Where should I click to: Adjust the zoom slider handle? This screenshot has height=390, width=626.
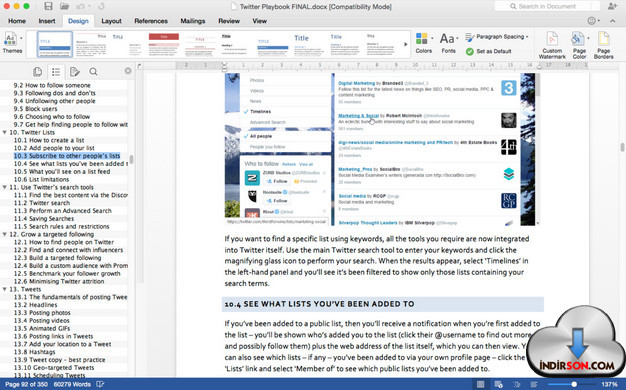click(574, 384)
